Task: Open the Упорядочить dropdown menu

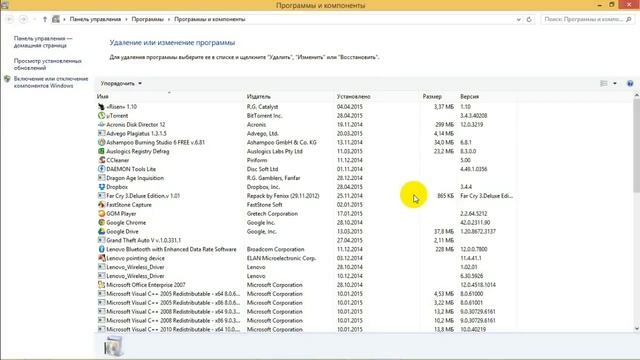Action: pos(121,83)
